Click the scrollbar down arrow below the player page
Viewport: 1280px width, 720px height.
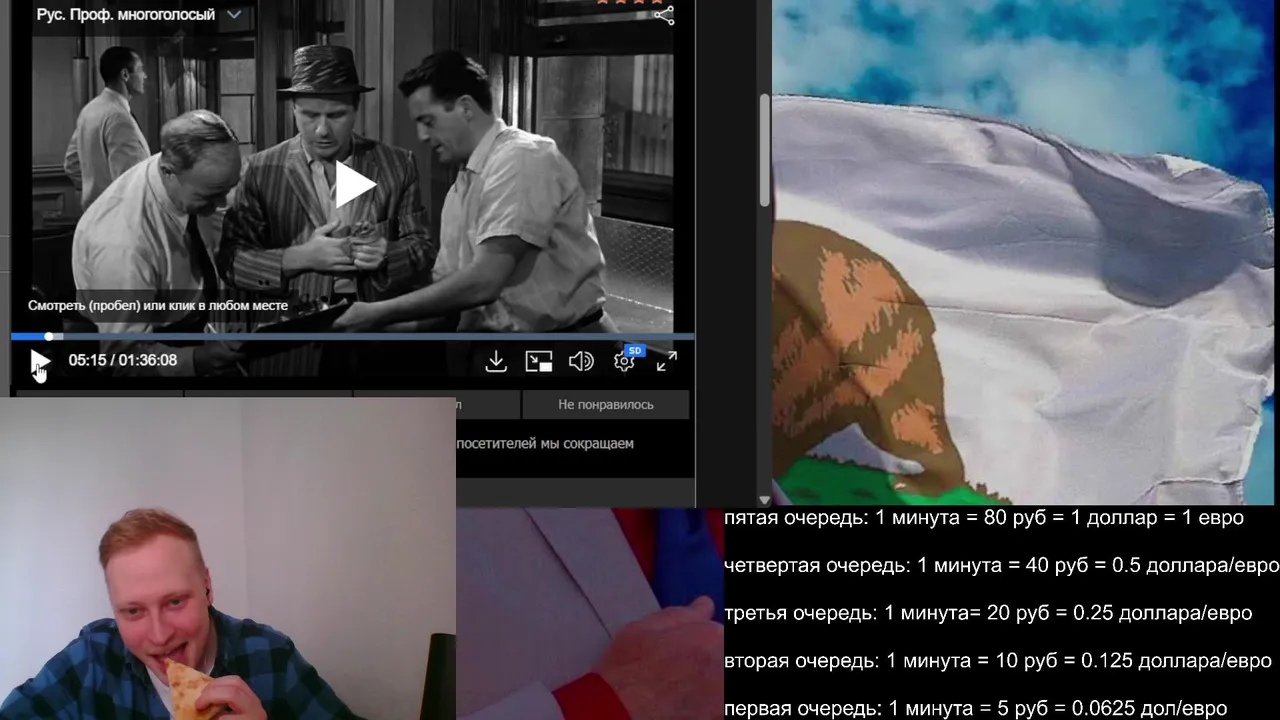pos(765,499)
